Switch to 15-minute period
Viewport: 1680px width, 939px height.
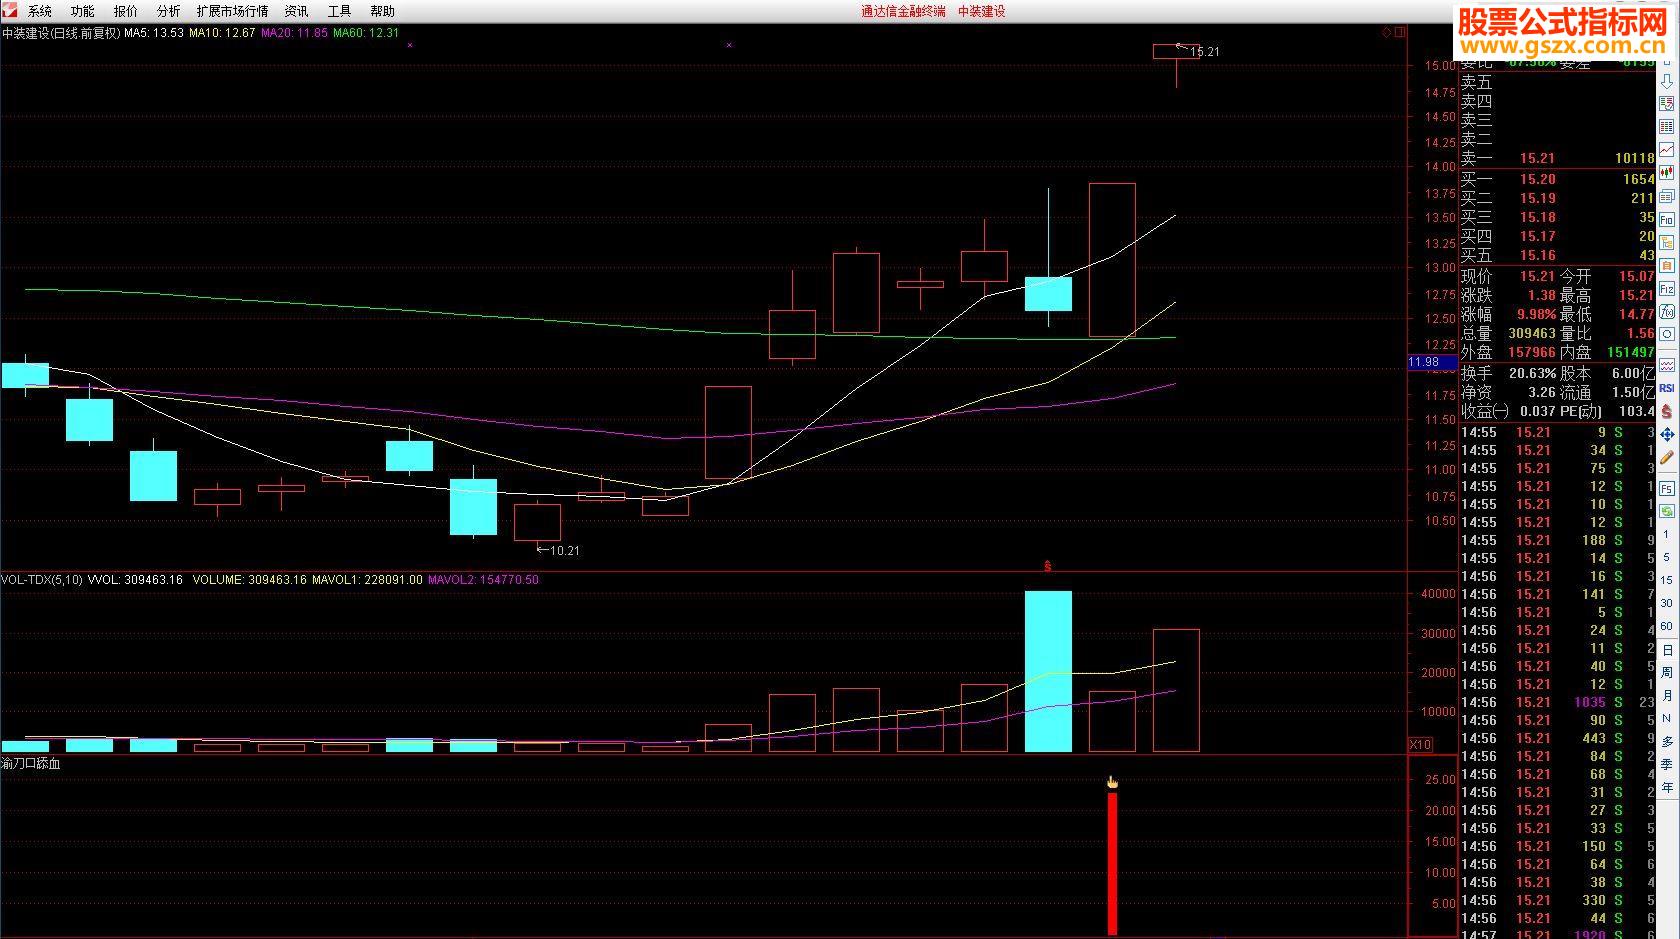(1667, 580)
